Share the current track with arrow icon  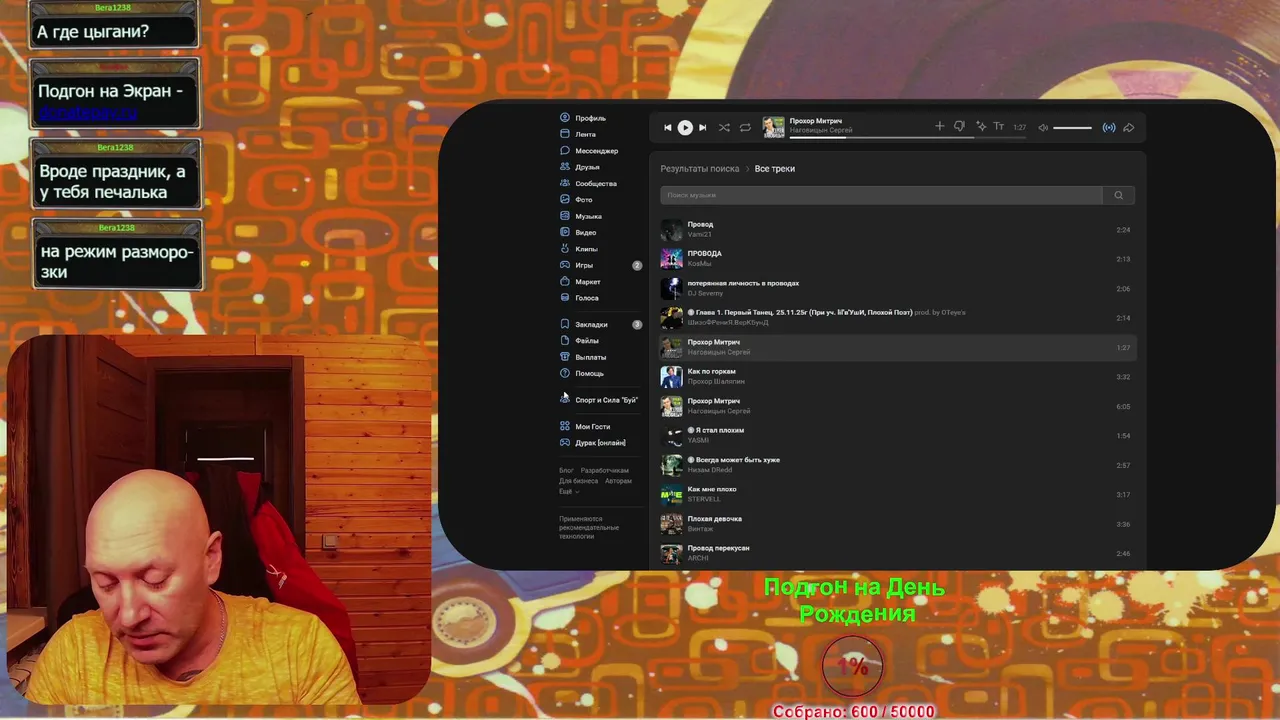pyautogui.click(x=1128, y=127)
